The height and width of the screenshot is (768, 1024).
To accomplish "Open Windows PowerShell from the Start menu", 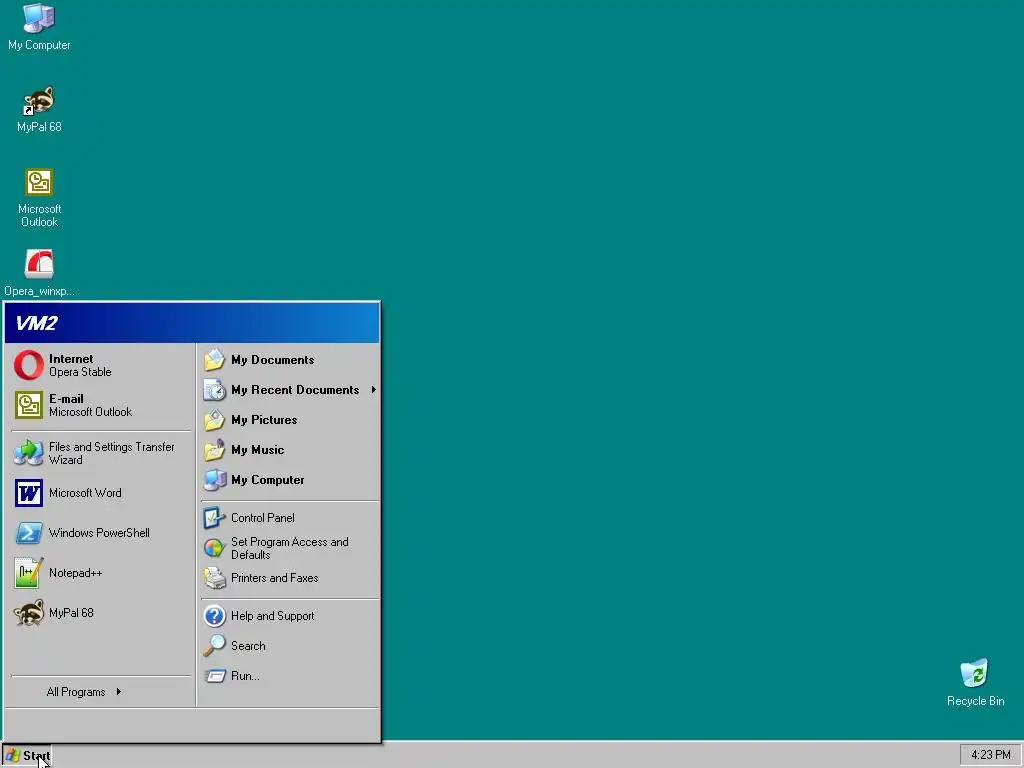I will [101, 533].
